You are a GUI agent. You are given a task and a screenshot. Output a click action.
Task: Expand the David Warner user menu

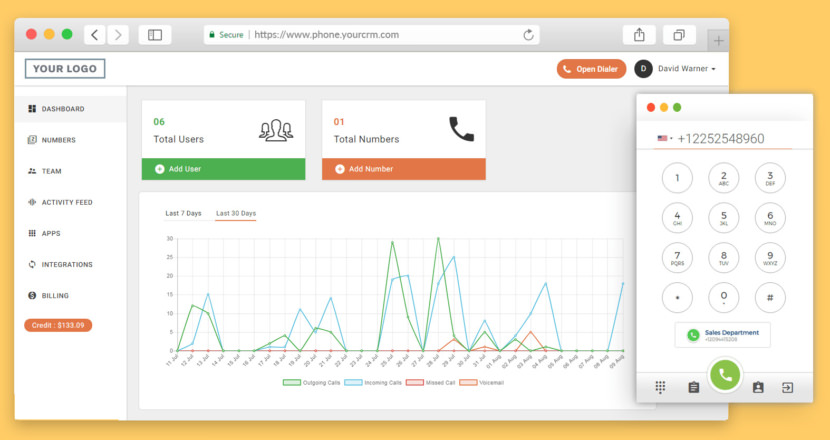675,69
